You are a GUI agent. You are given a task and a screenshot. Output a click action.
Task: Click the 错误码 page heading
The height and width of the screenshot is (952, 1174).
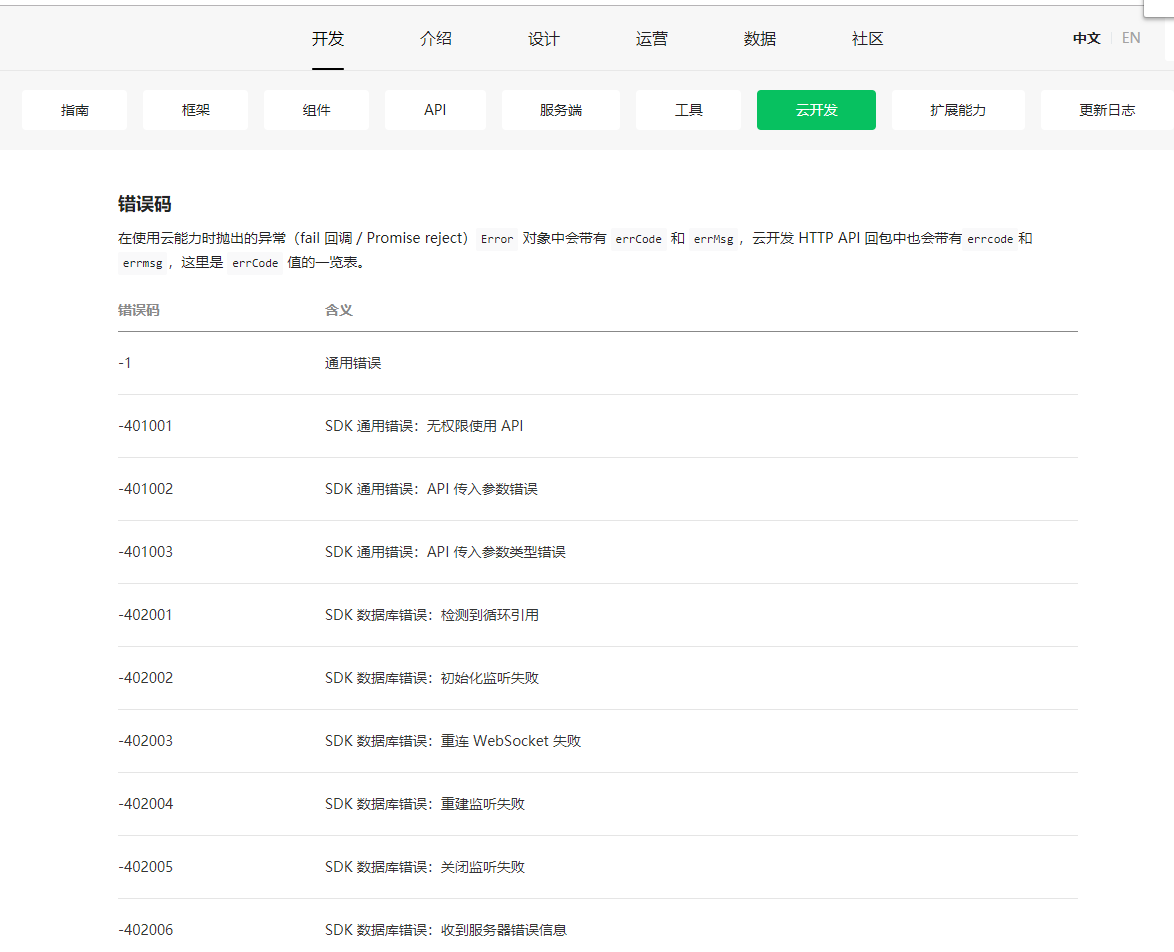click(x=145, y=204)
